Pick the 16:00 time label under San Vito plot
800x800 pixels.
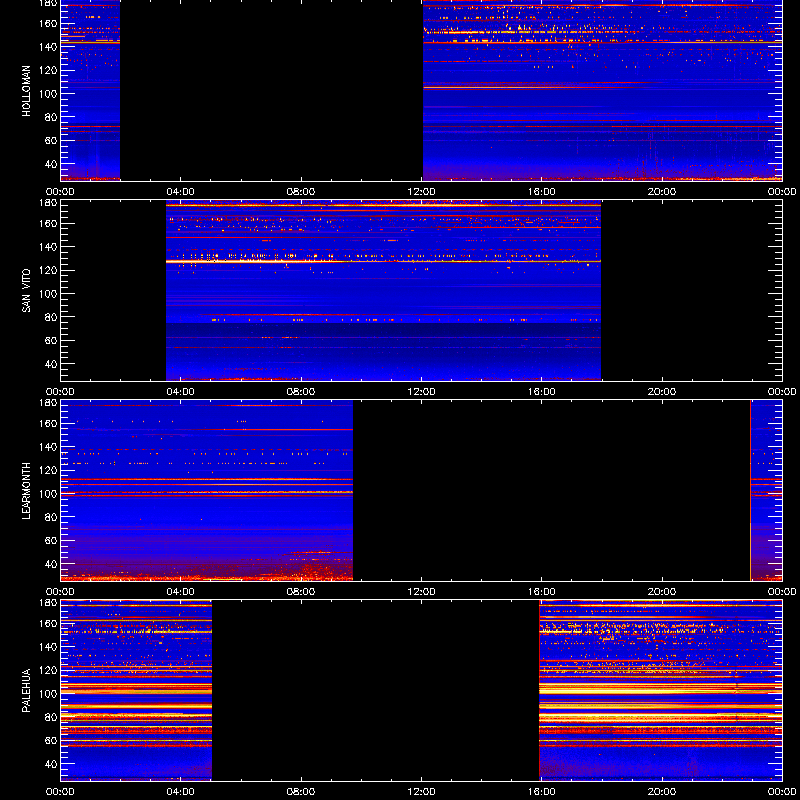(x=541, y=392)
